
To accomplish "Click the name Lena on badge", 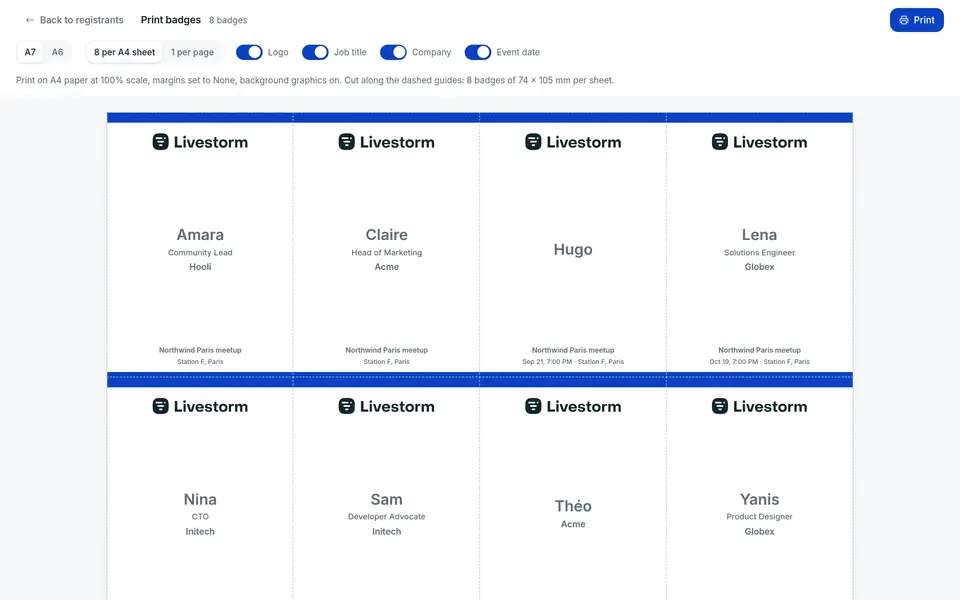I will pos(759,234).
